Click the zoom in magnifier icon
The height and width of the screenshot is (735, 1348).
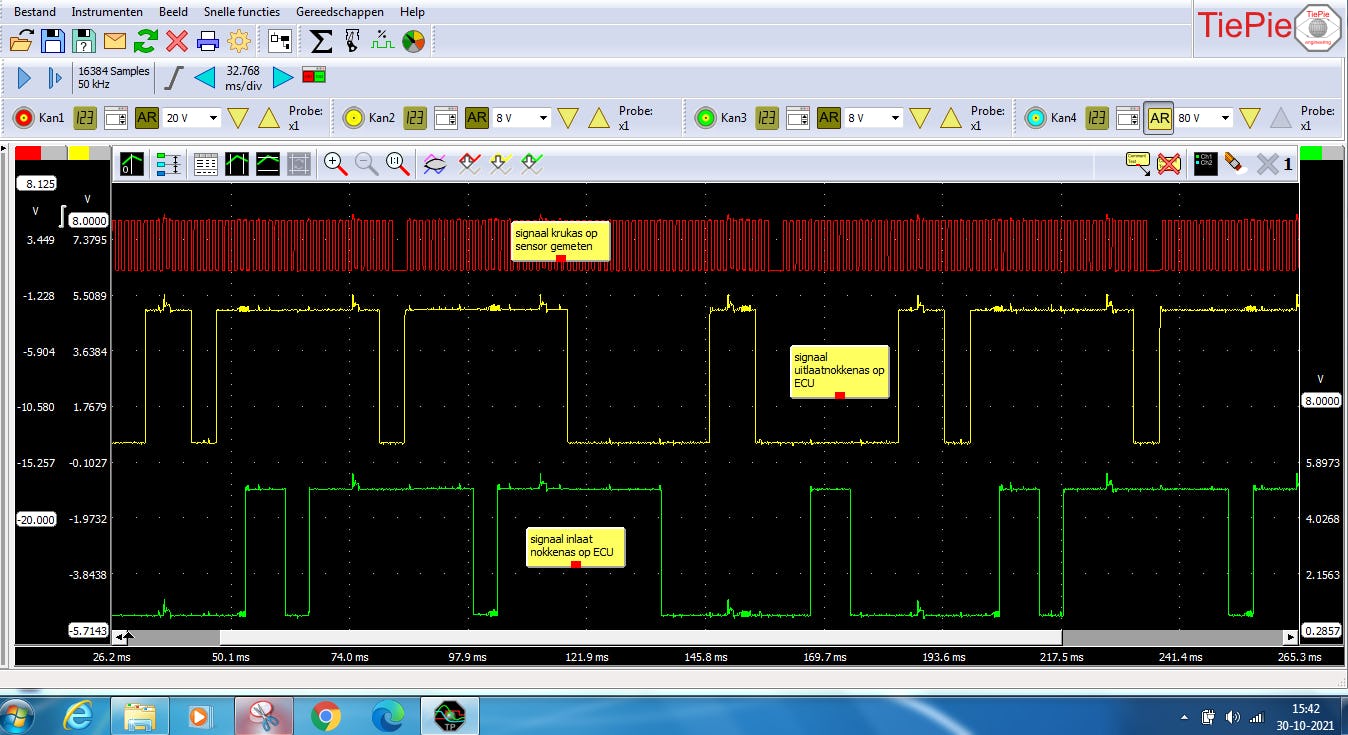[335, 164]
